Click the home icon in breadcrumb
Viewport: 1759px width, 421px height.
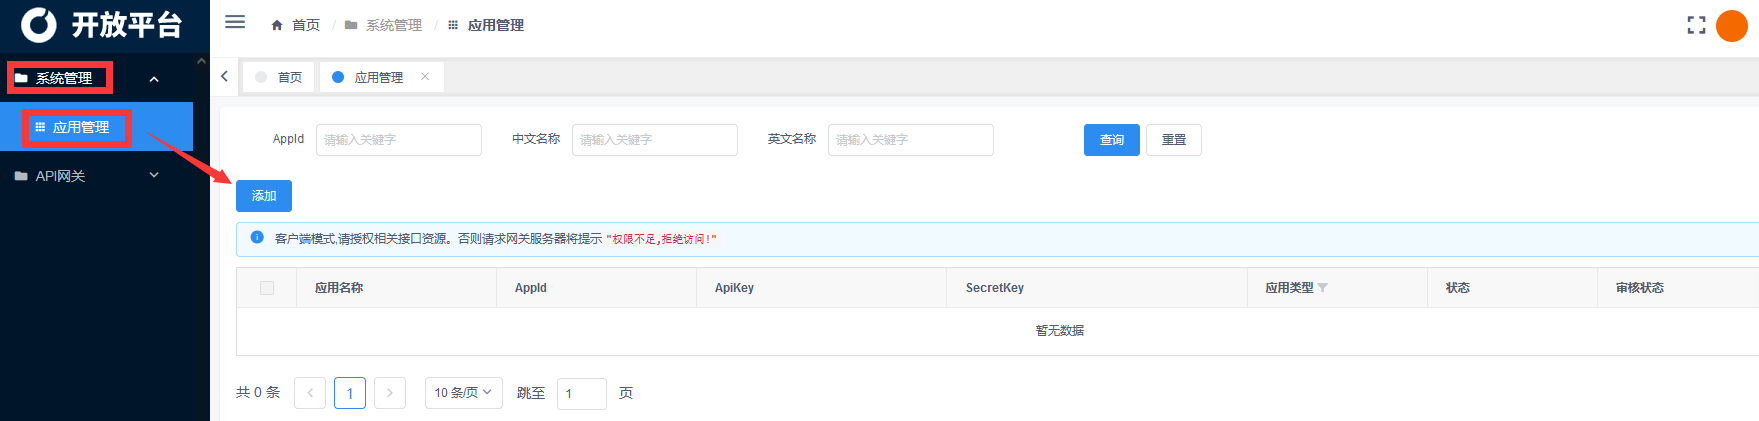click(x=277, y=25)
